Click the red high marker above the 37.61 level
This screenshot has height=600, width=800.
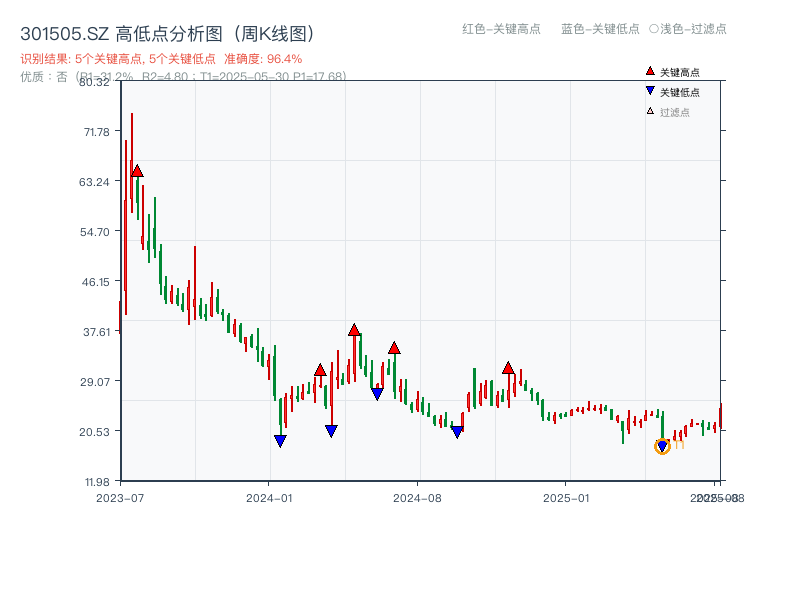pyautogui.click(x=354, y=328)
